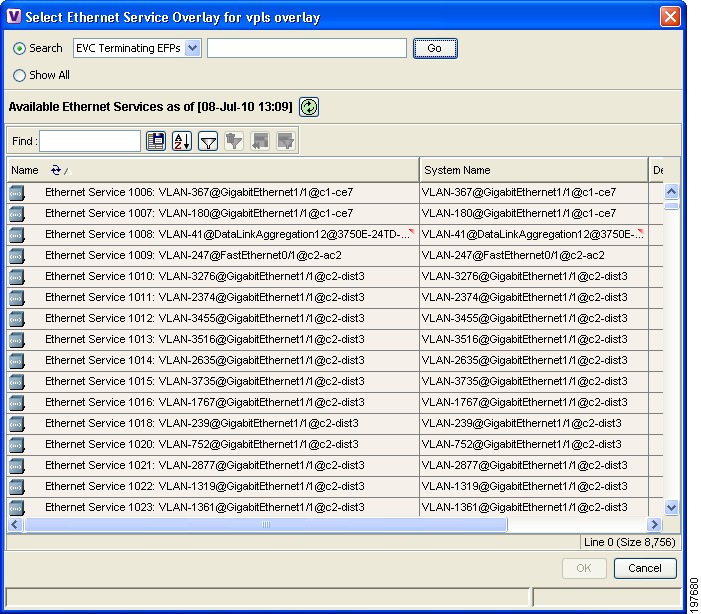The width and height of the screenshot is (701, 614).
Task: Click the Show Only Selected Rows icon
Action: point(286,141)
